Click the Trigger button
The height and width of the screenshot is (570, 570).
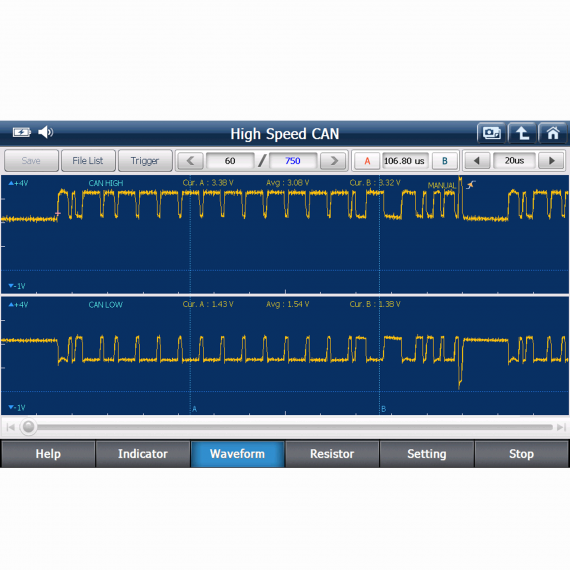click(145, 161)
